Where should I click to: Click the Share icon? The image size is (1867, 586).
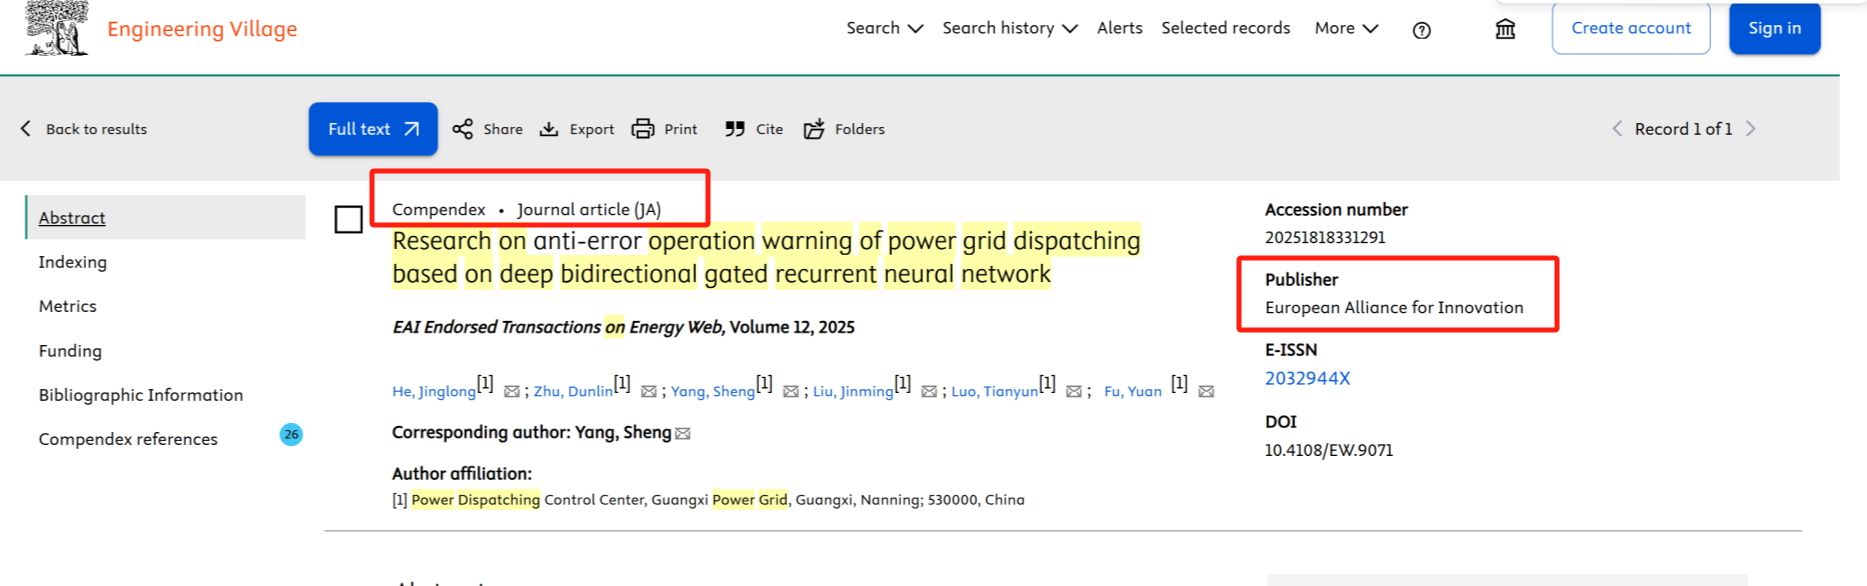pyautogui.click(x=462, y=129)
